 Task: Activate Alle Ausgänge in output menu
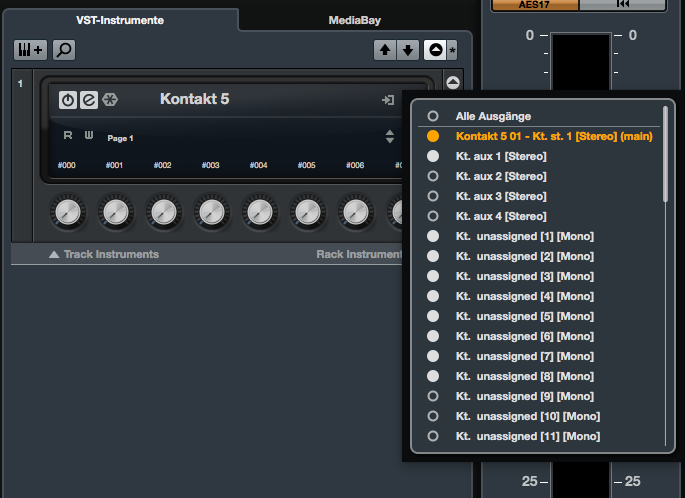pos(540,116)
